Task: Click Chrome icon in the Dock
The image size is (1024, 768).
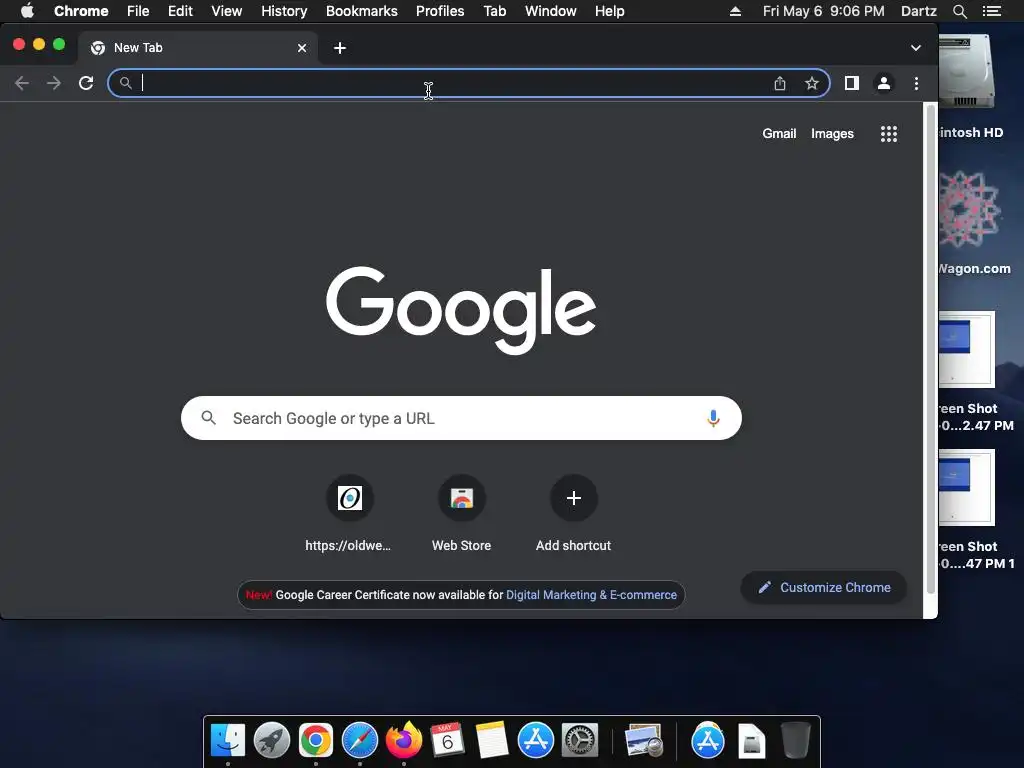Action: 316,741
